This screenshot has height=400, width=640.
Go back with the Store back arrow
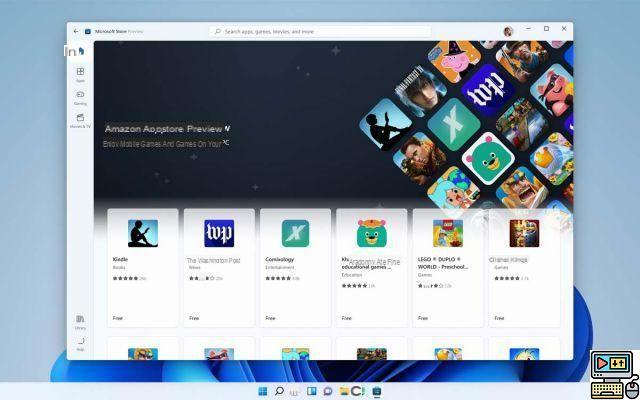point(76,31)
